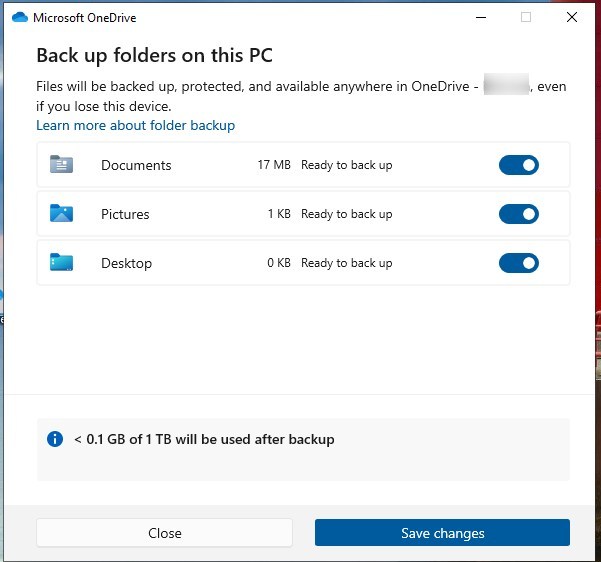Turn off Documents folder backup toggle

point(518,165)
